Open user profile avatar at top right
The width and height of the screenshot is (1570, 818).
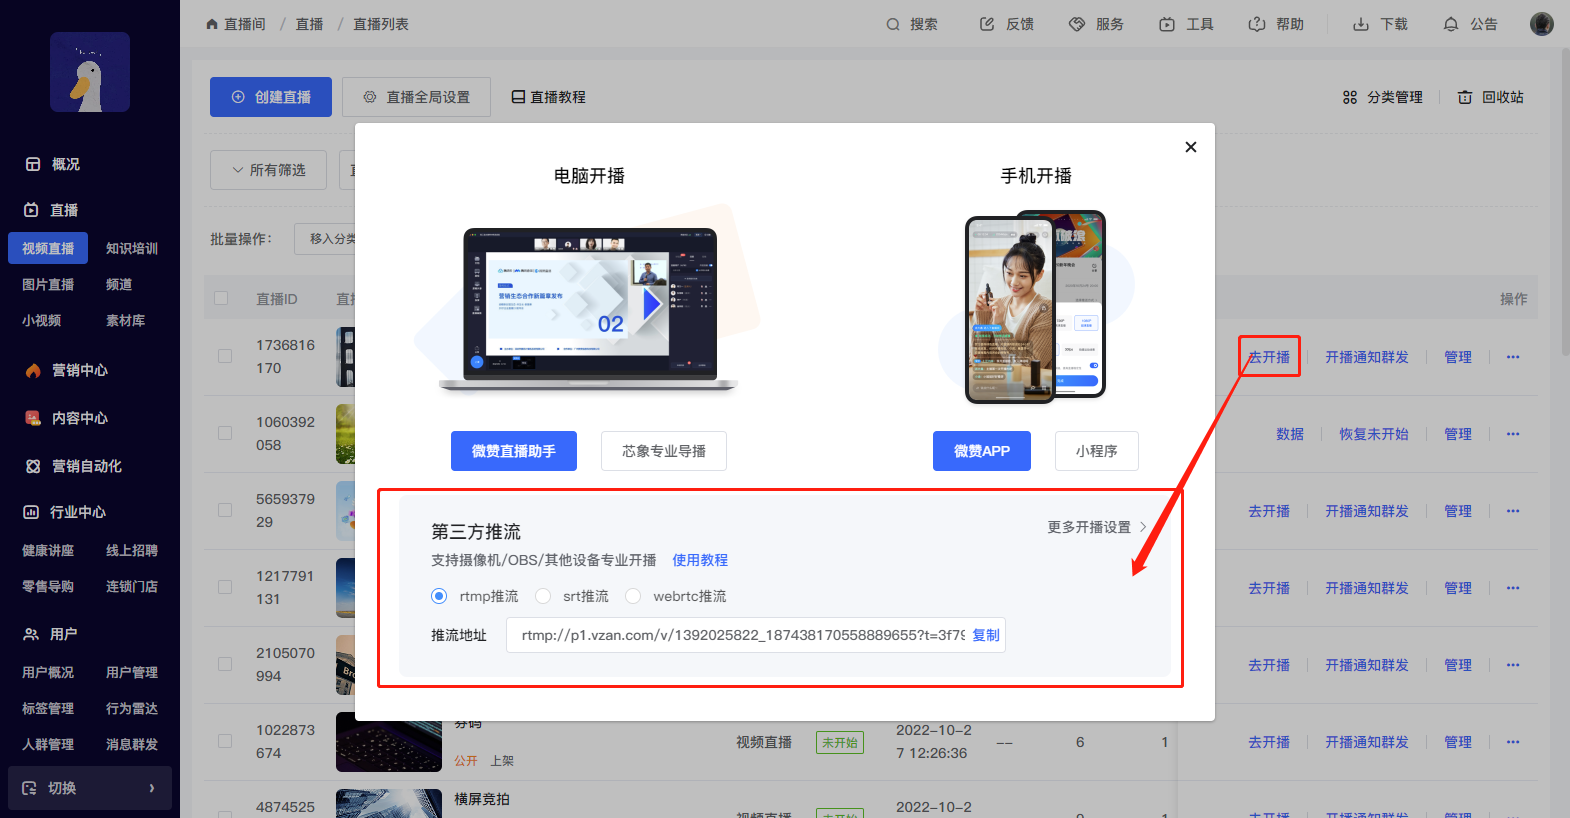pyautogui.click(x=1542, y=24)
